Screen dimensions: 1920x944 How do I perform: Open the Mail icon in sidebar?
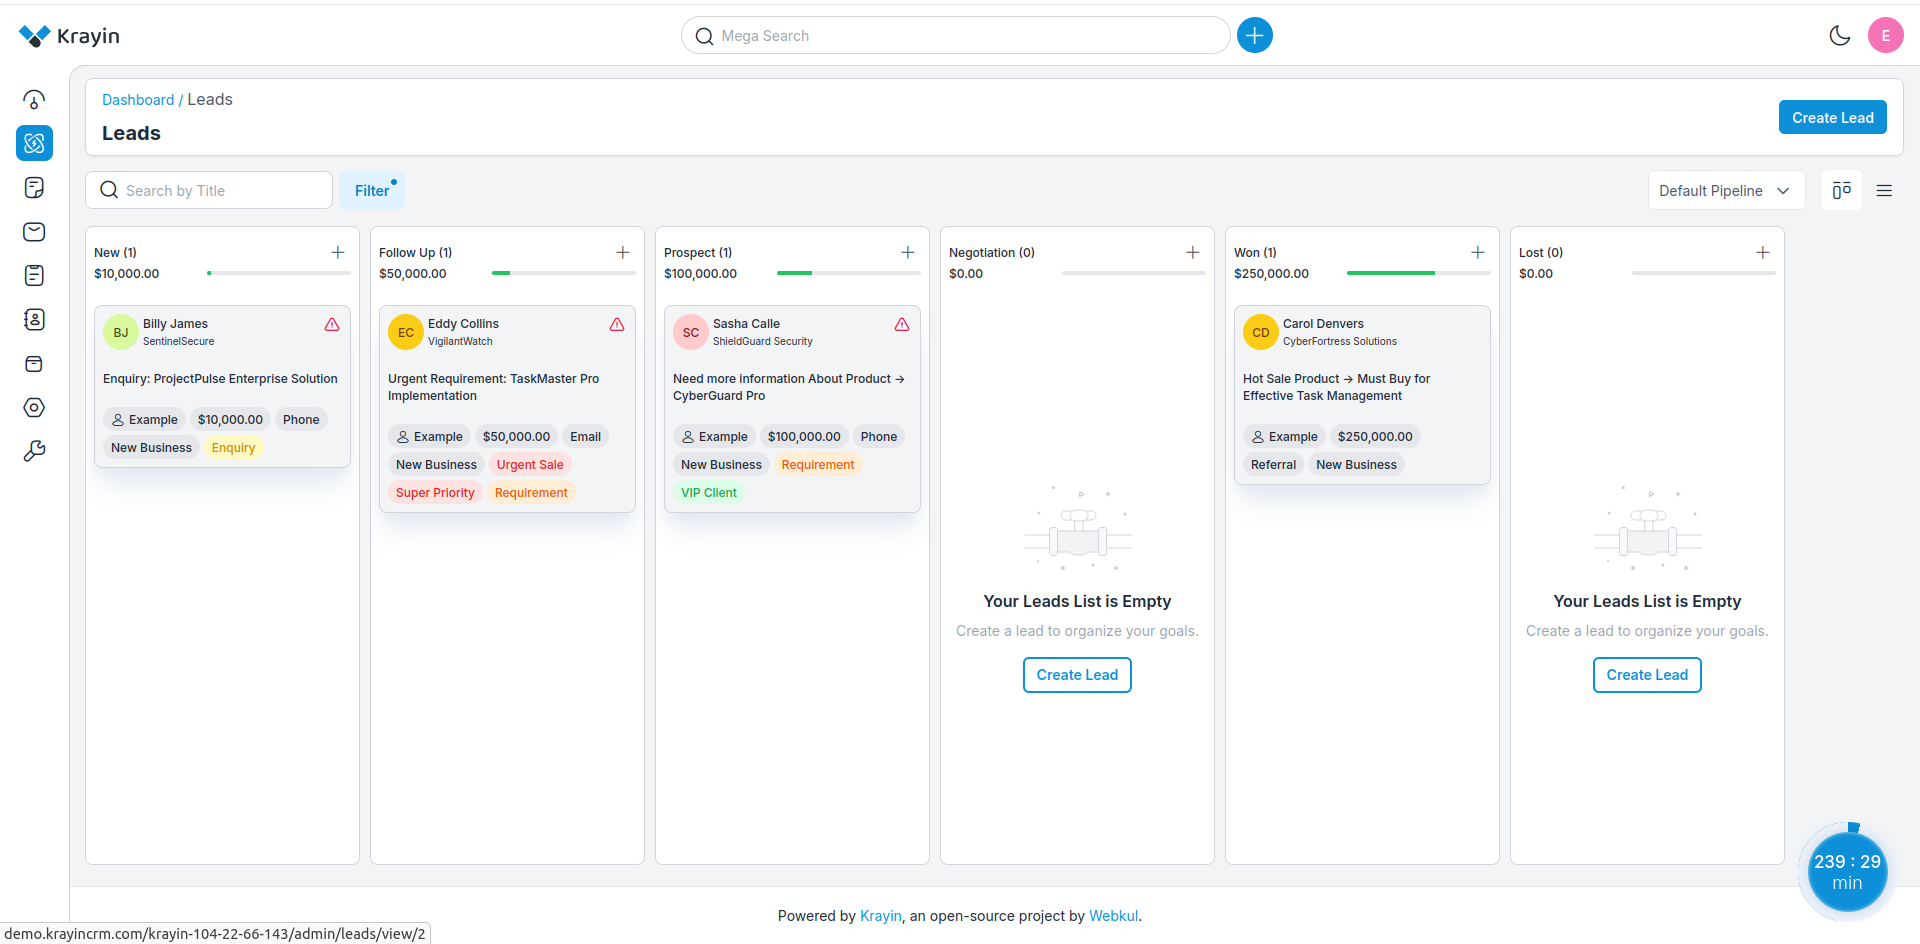[x=34, y=231]
